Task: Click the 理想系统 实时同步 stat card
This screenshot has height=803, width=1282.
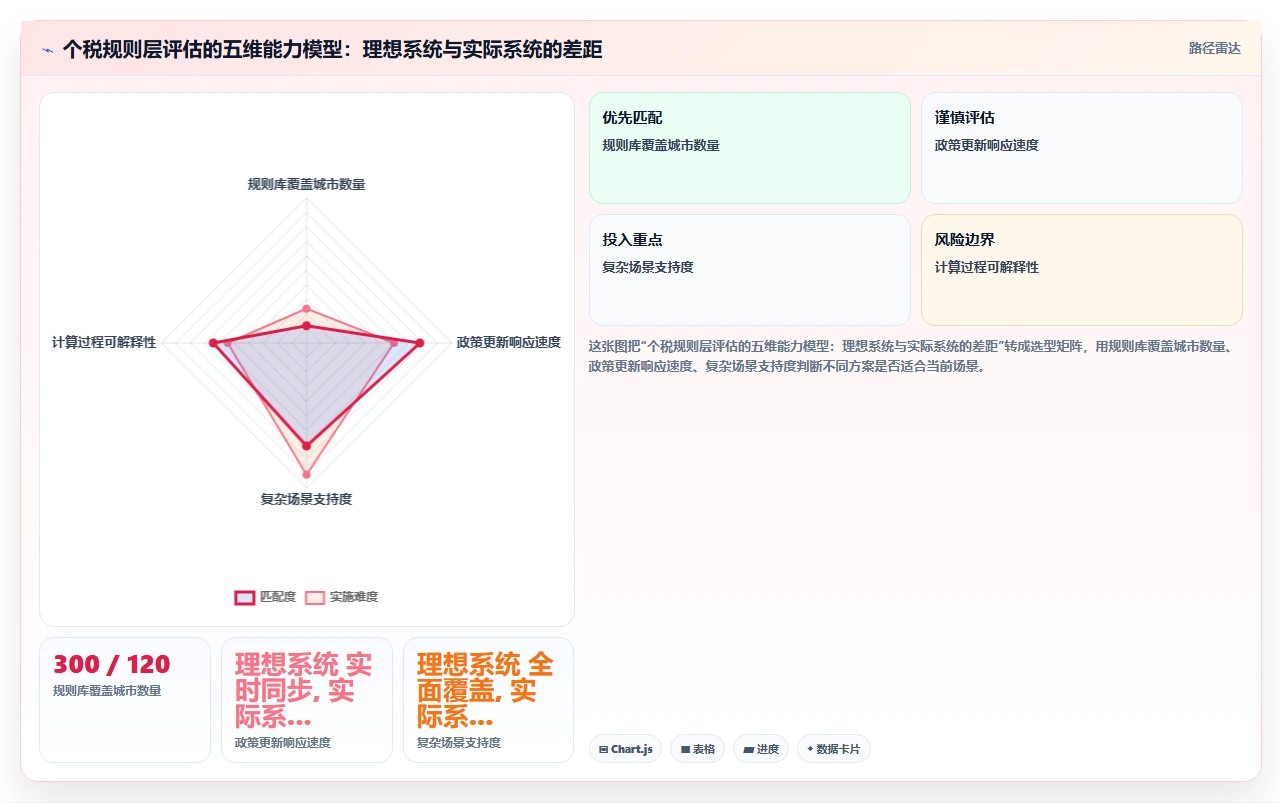Action: 307,700
